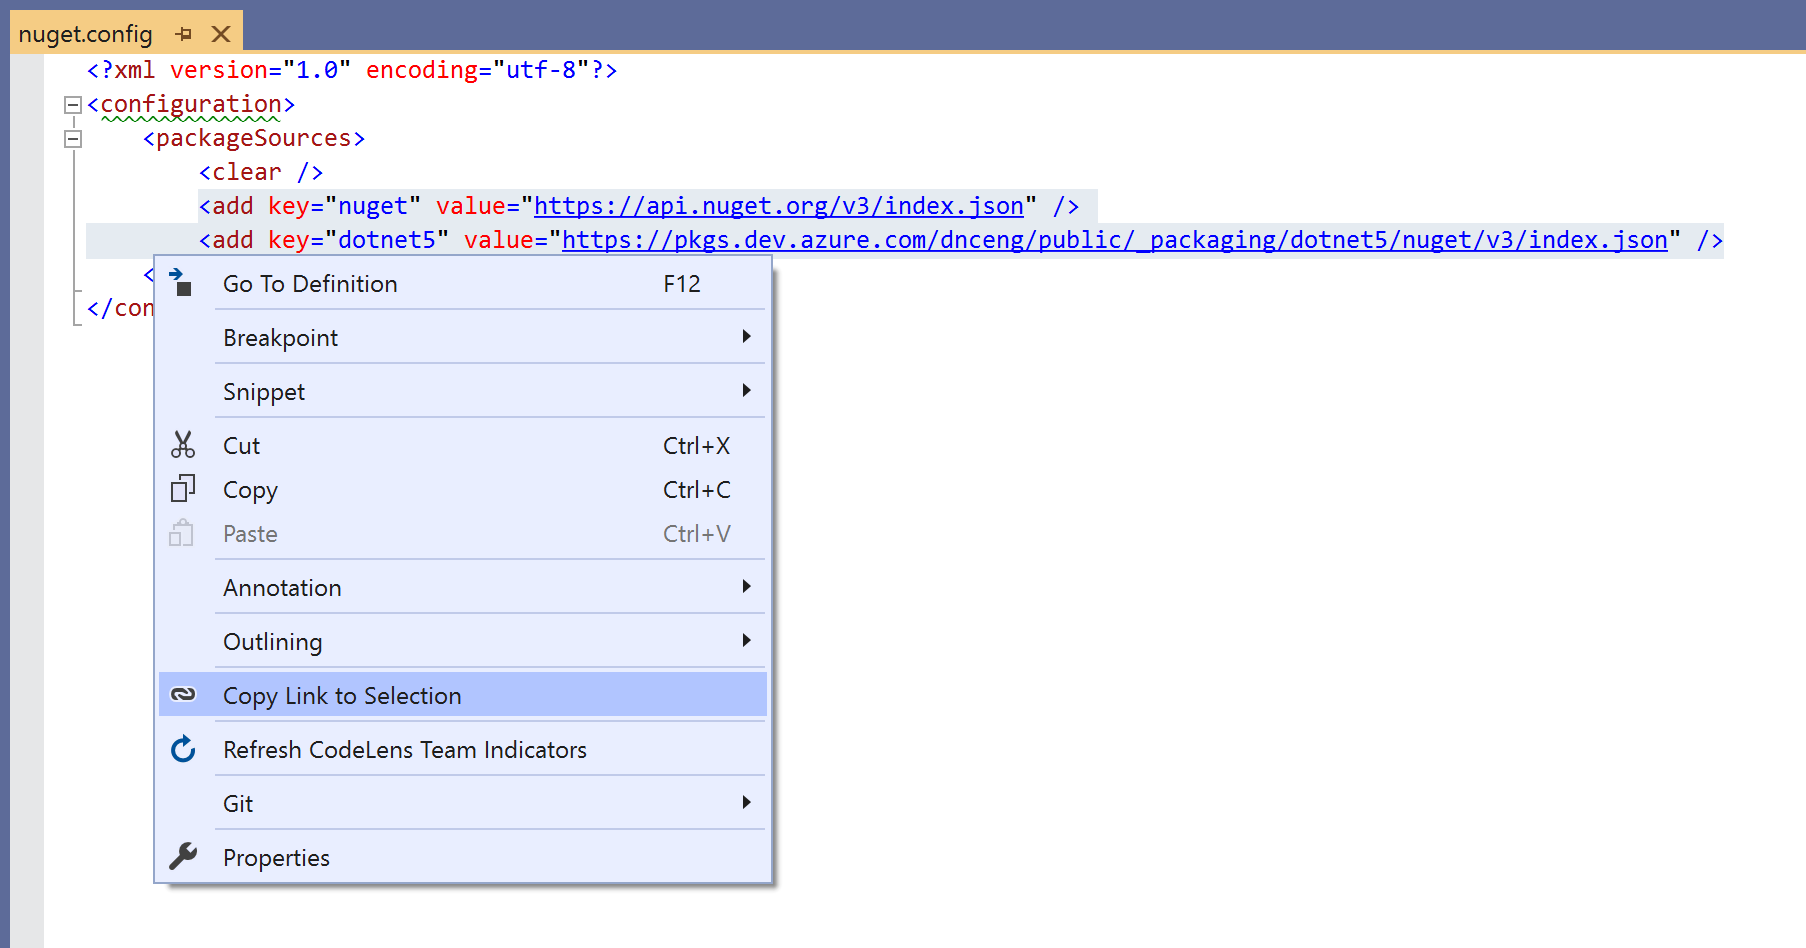The height and width of the screenshot is (948, 1806).
Task: Close the nuget.config tab
Action: click(221, 34)
